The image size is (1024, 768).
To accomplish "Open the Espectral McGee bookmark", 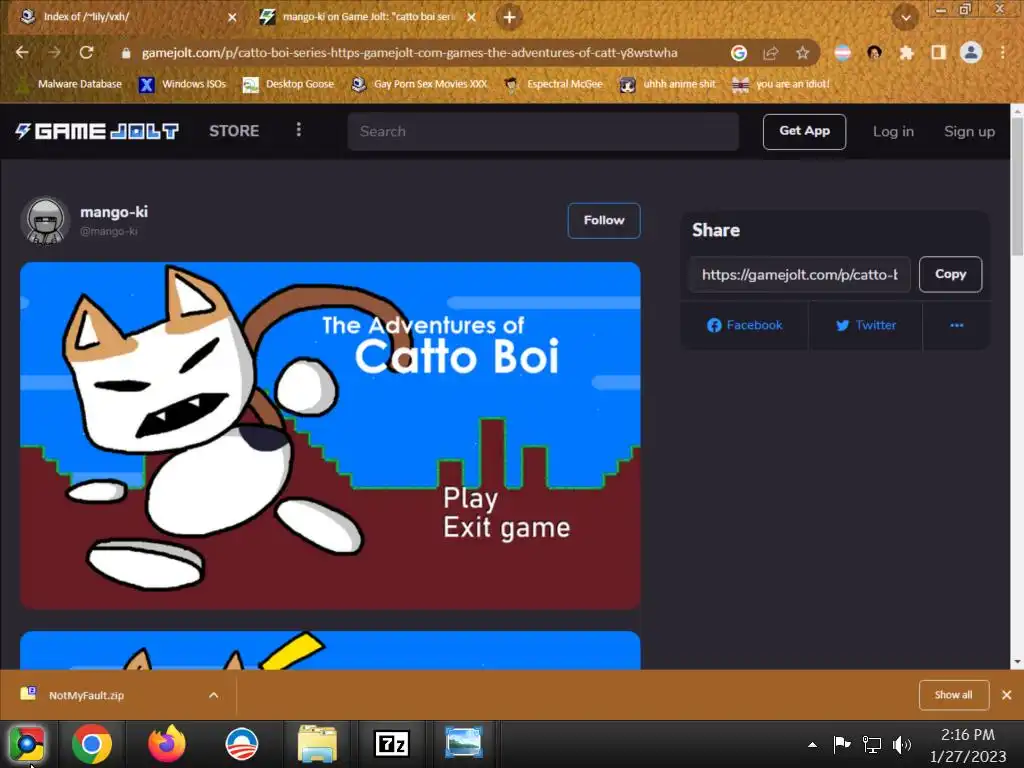I will coord(552,84).
